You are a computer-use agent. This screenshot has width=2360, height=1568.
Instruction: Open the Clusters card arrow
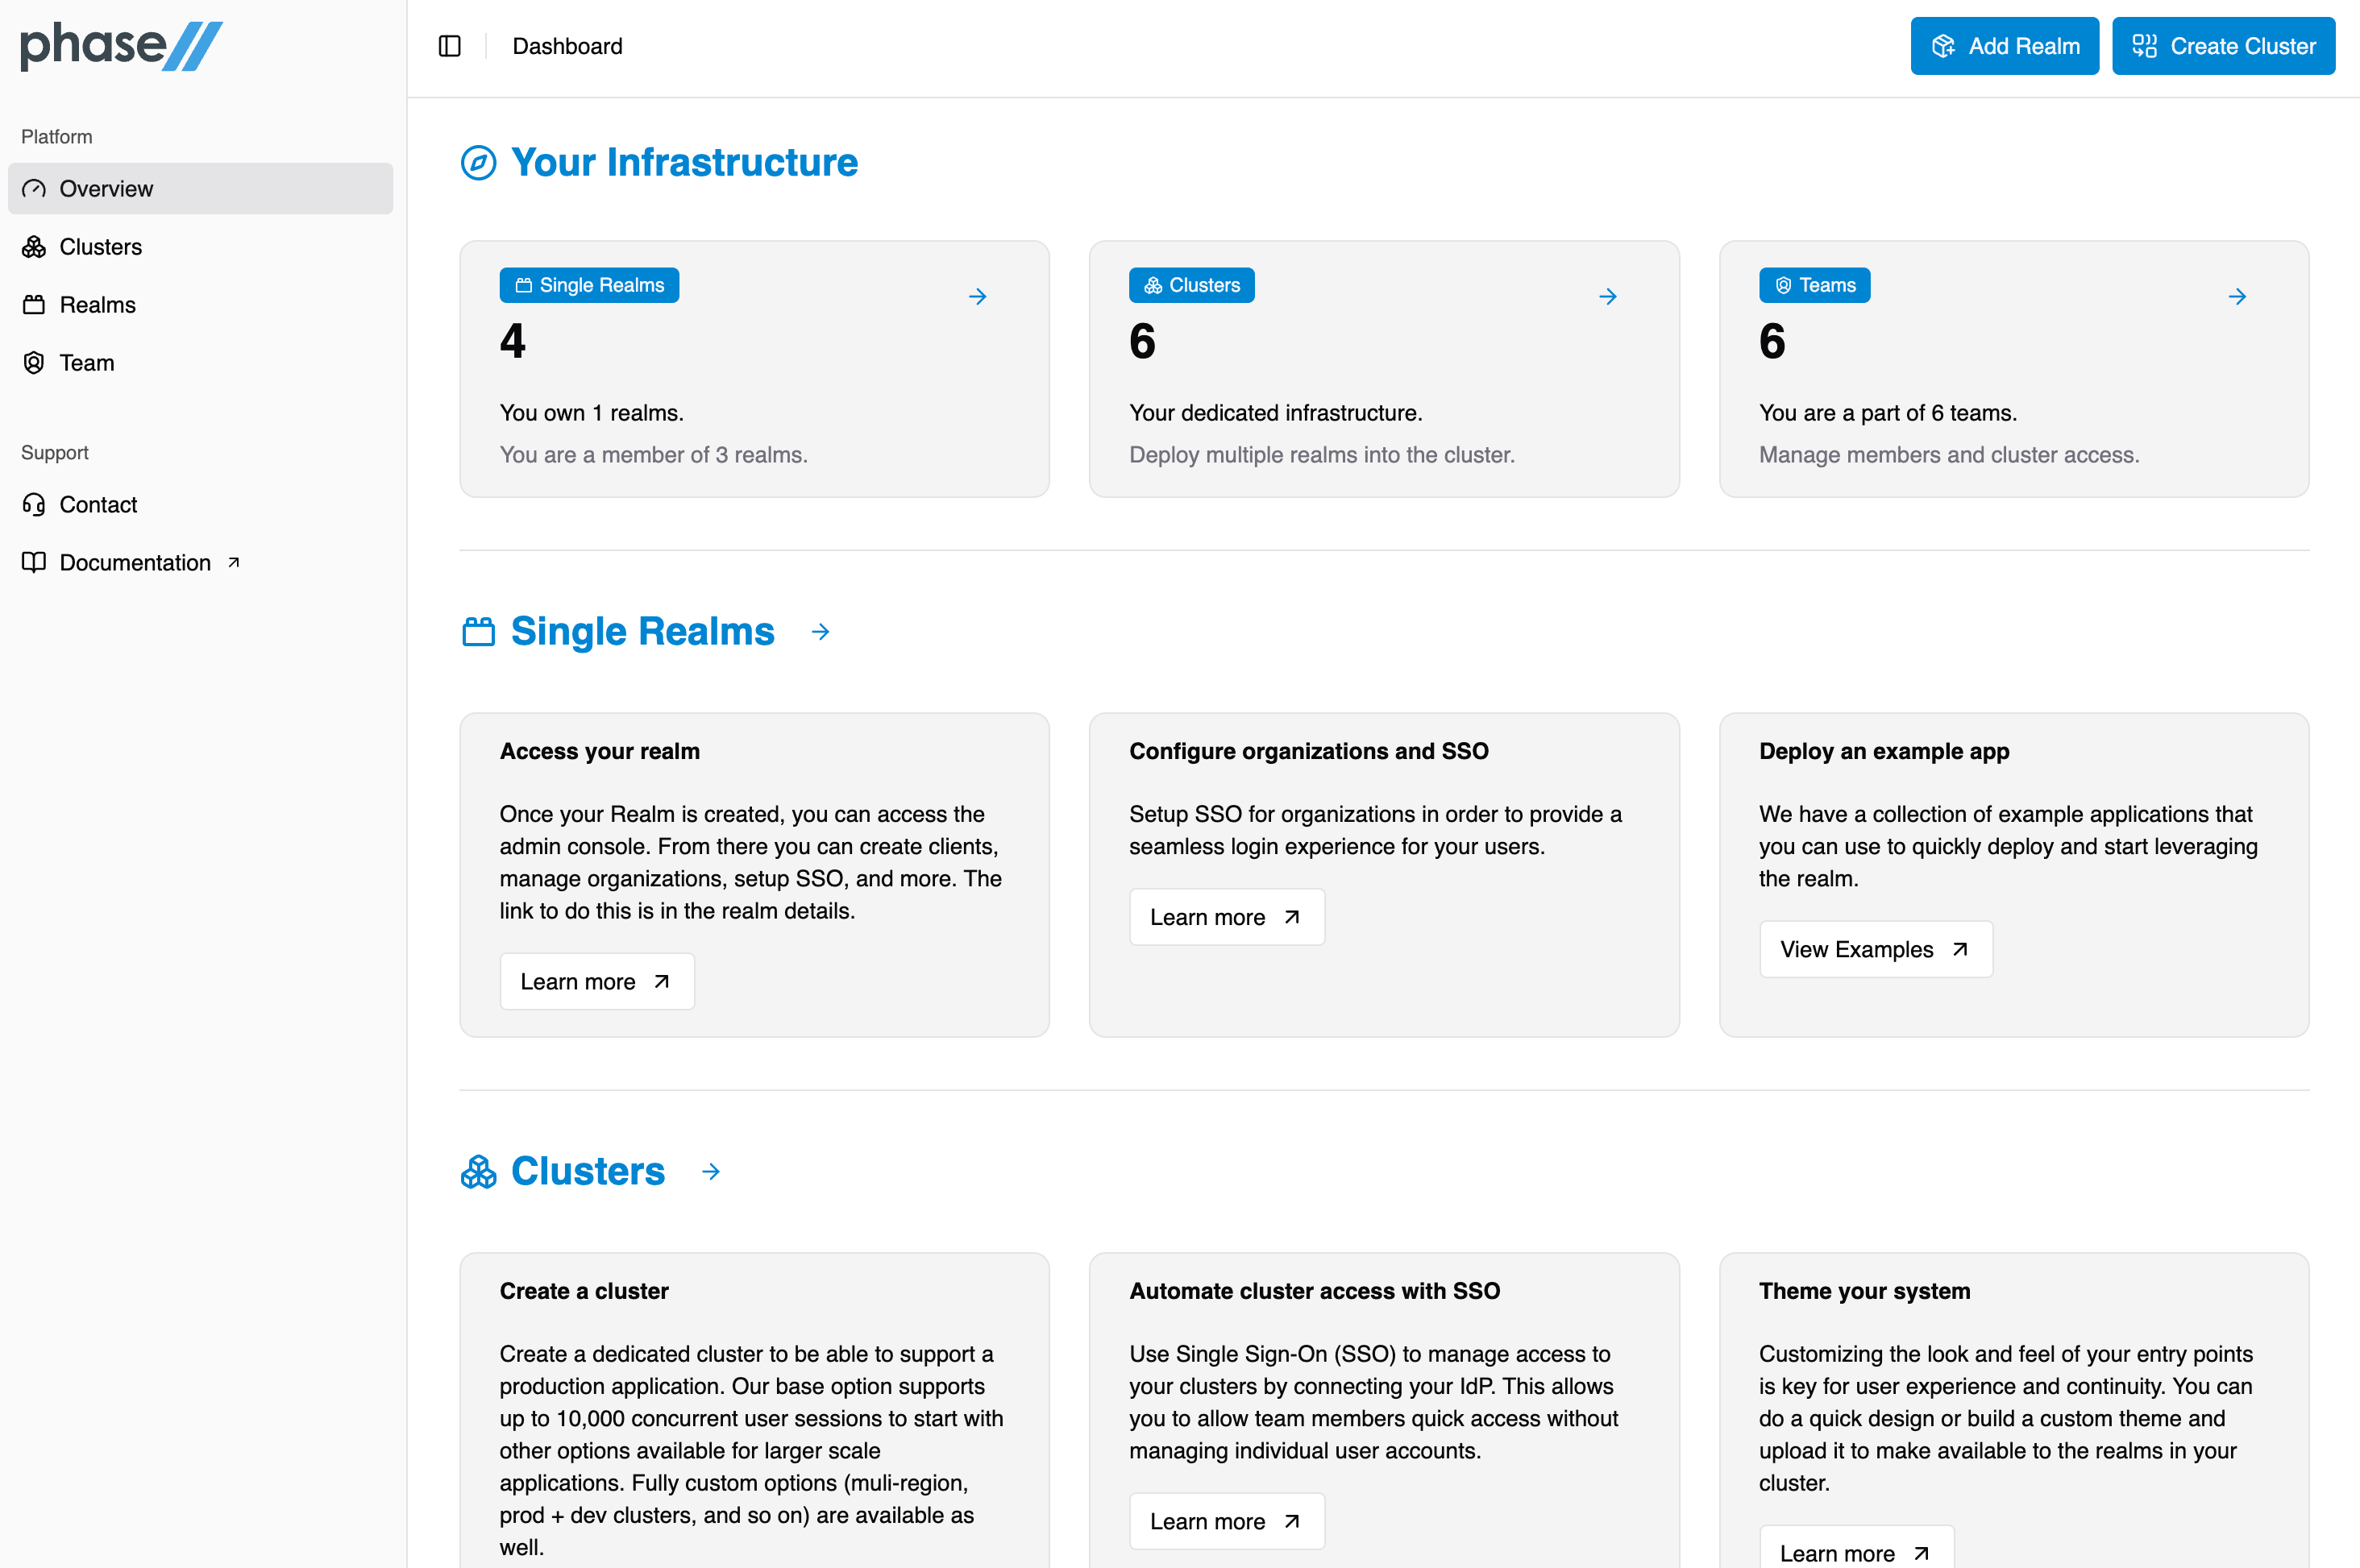point(1607,296)
